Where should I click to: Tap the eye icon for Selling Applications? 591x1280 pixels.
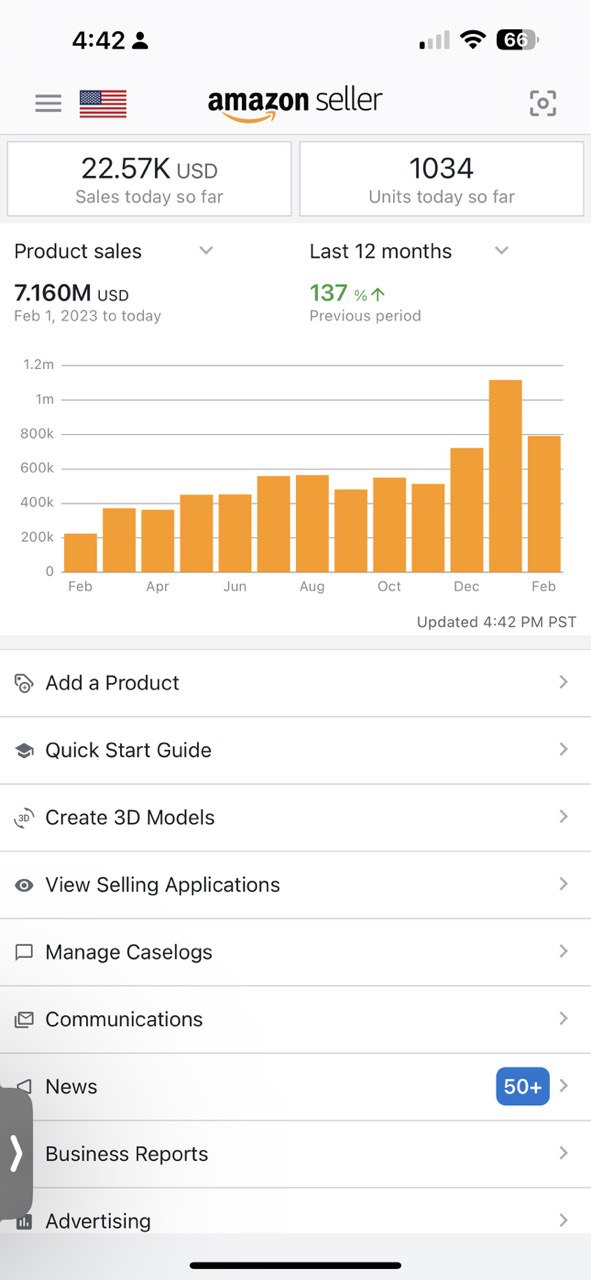(24, 885)
